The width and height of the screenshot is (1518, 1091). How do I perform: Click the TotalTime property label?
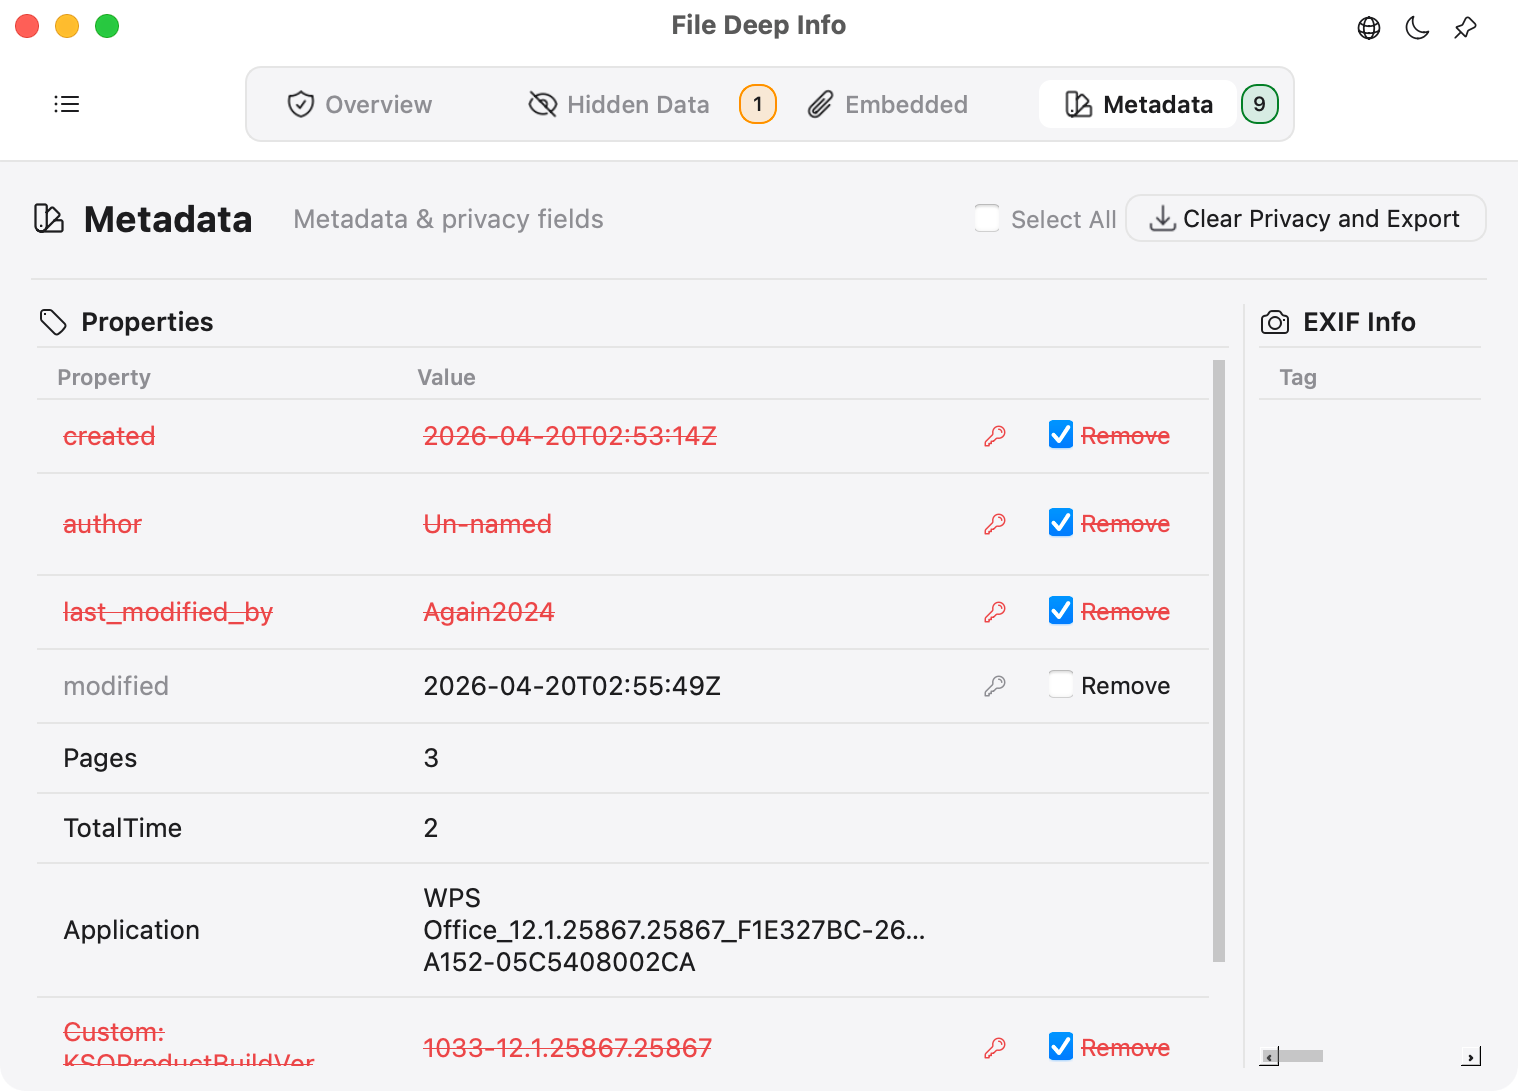click(x=123, y=828)
